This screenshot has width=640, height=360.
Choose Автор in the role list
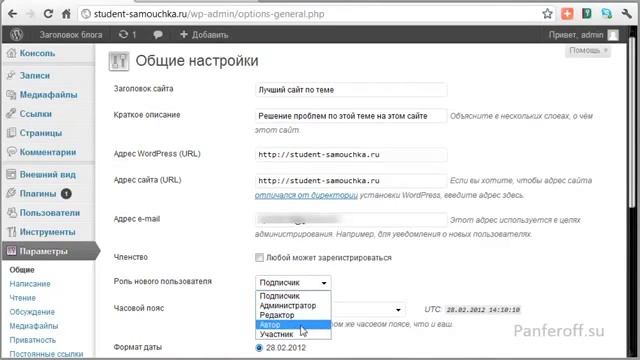coord(293,325)
